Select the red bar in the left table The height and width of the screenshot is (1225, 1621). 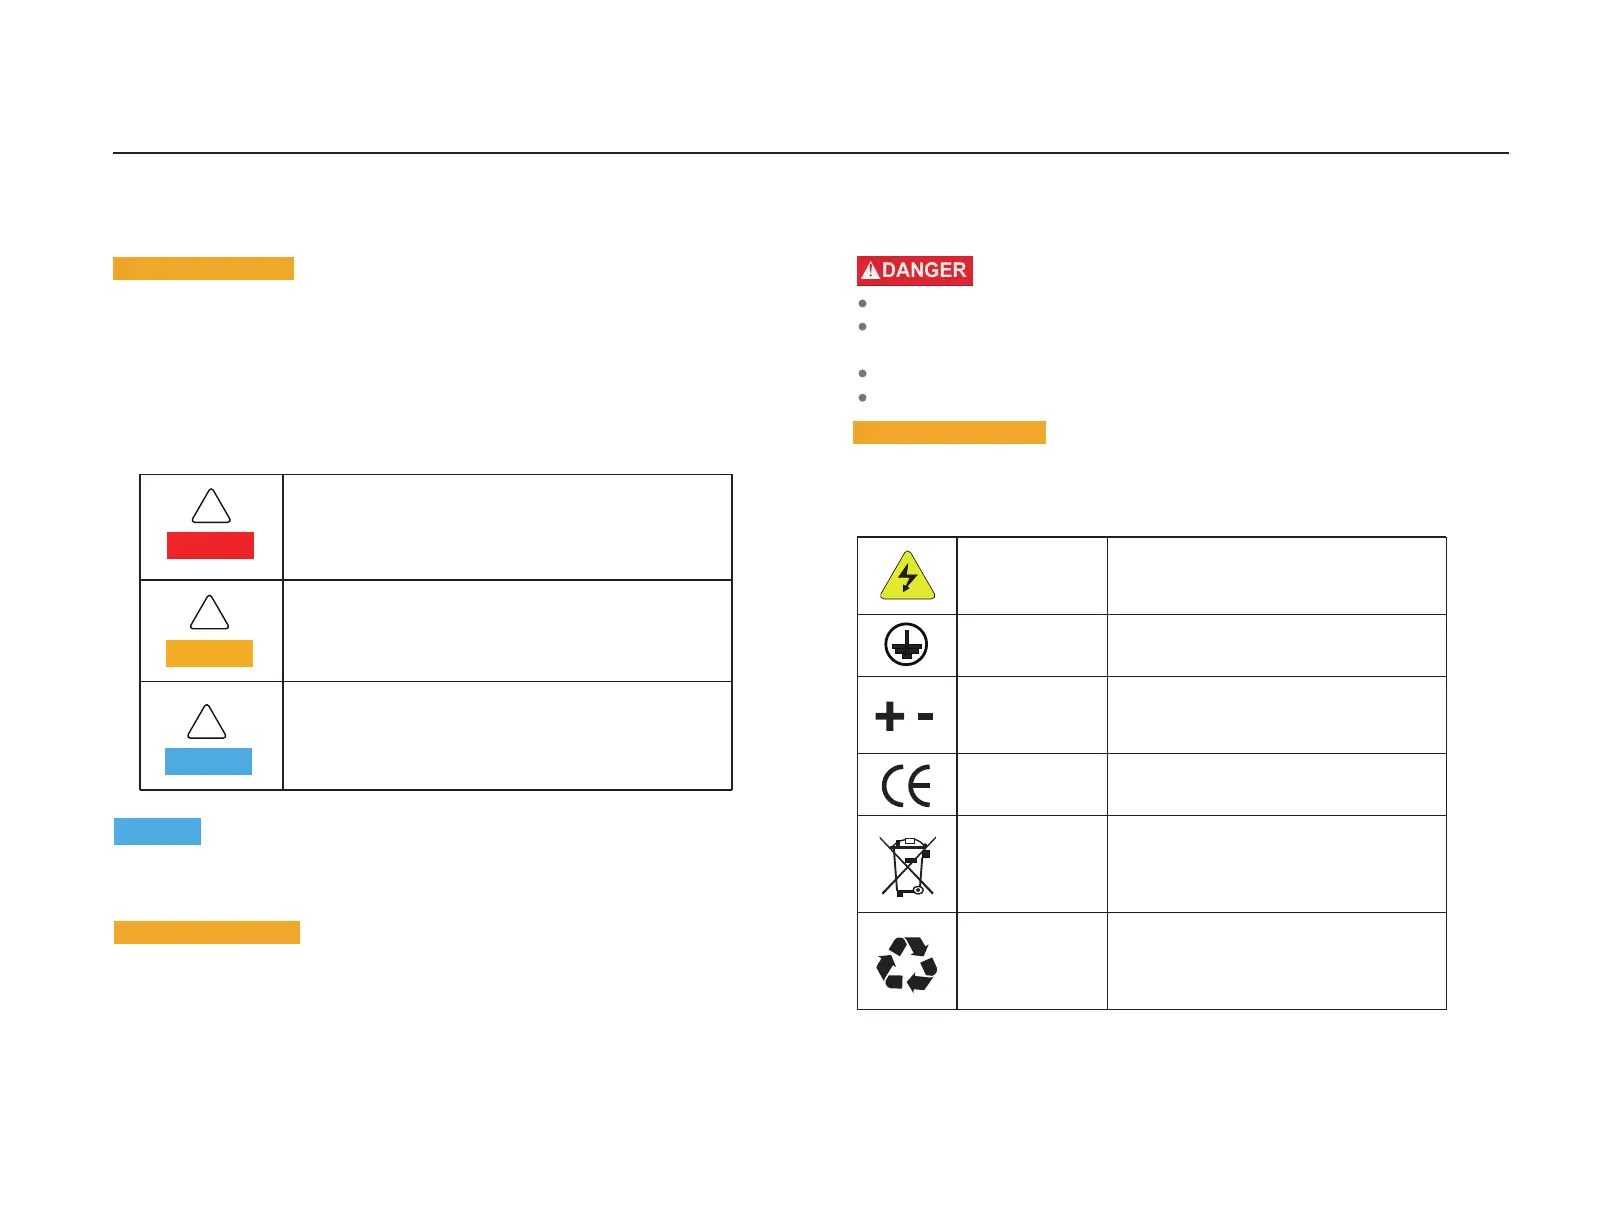coord(210,545)
